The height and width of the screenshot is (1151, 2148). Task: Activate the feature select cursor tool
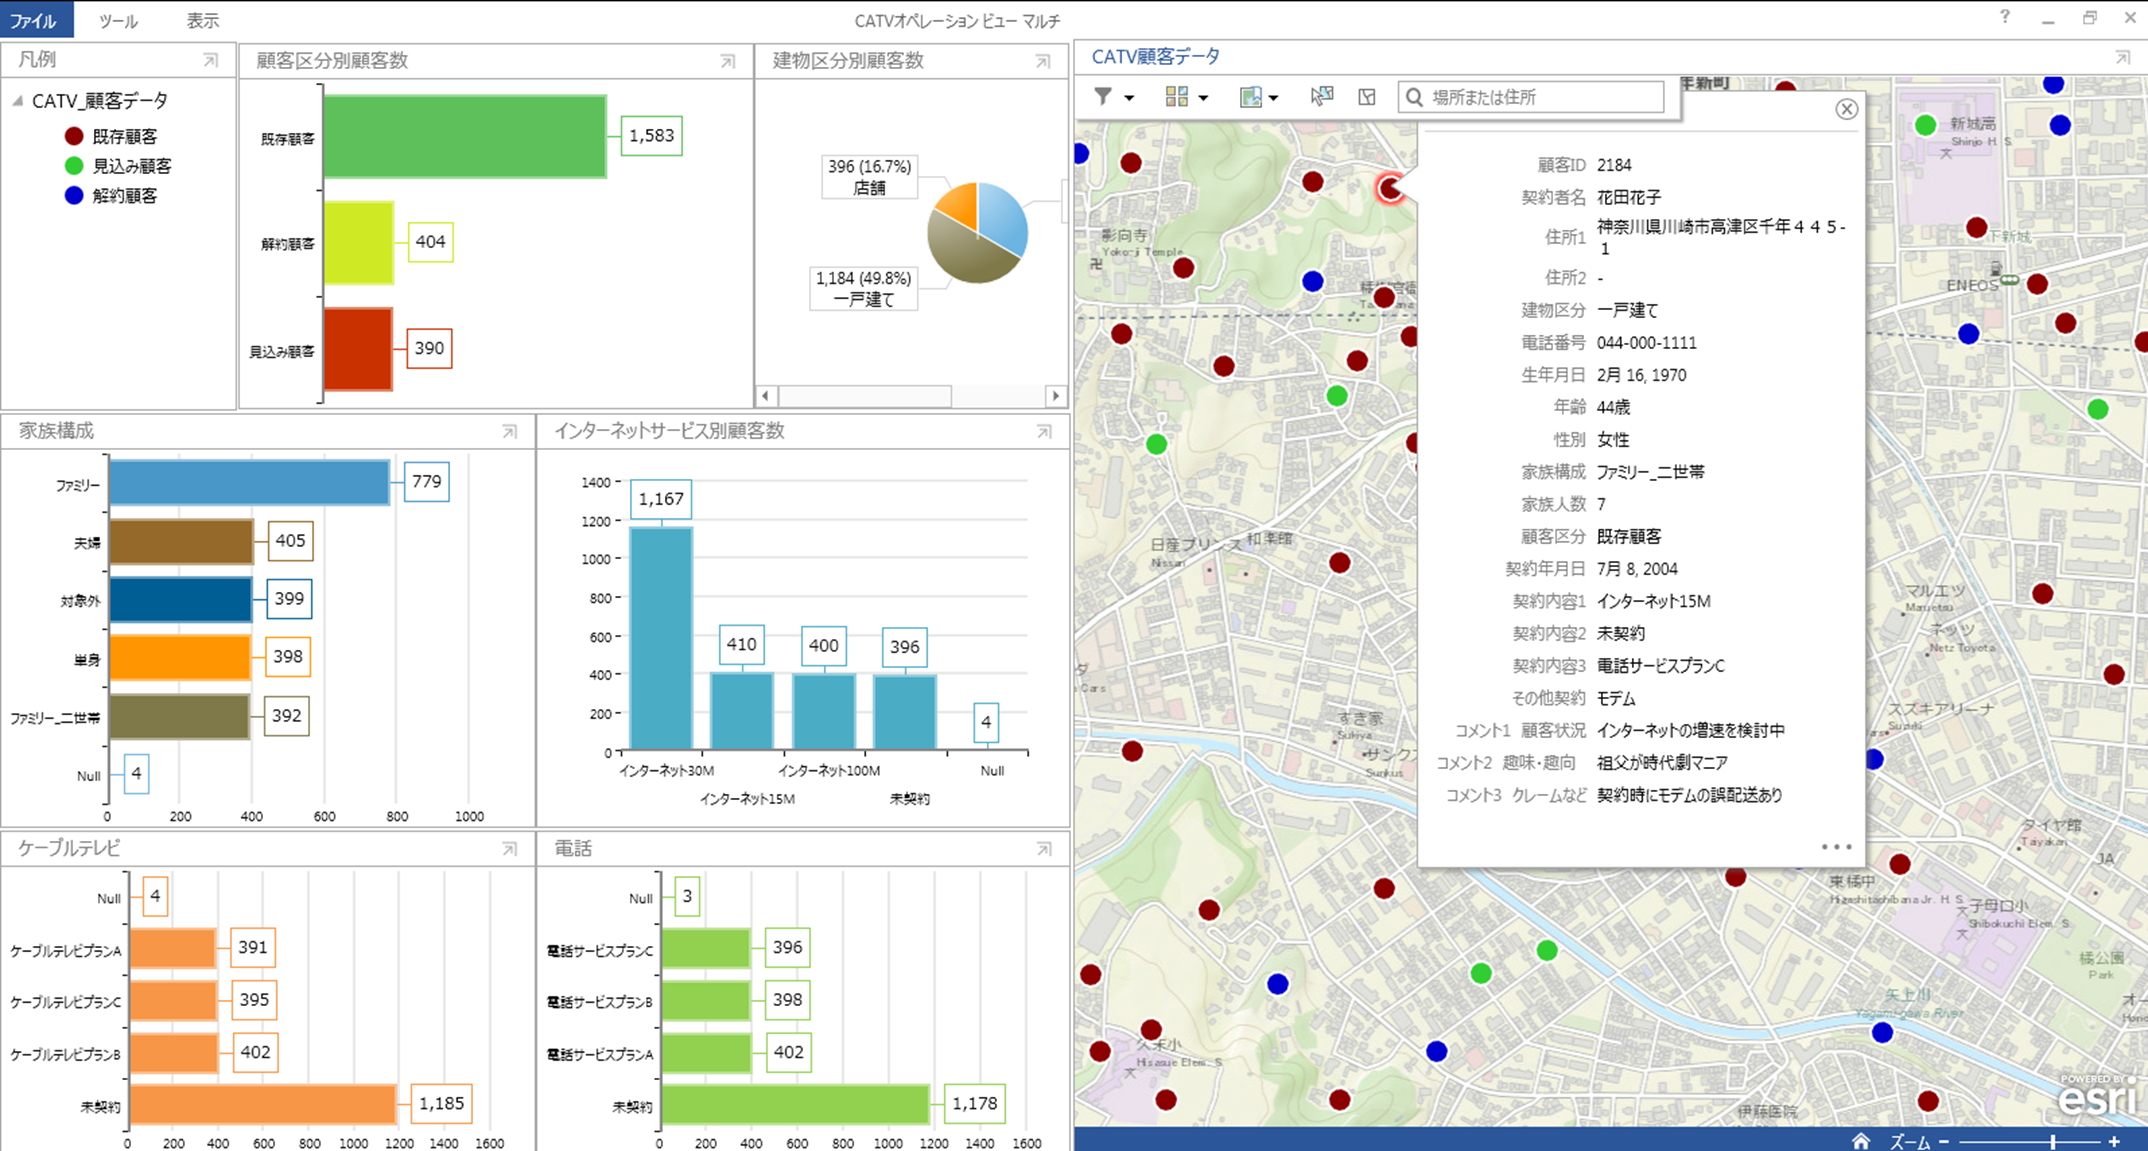(x=1322, y=96)
